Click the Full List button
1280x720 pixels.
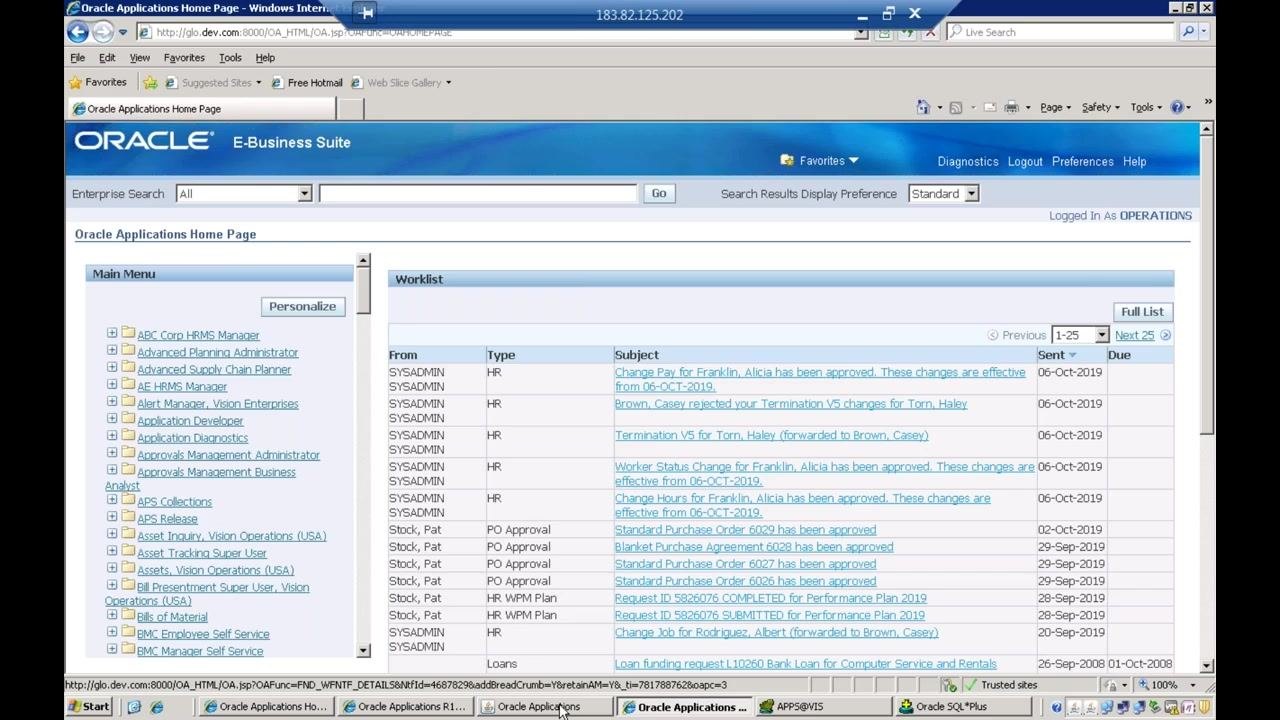(1142, 312)
